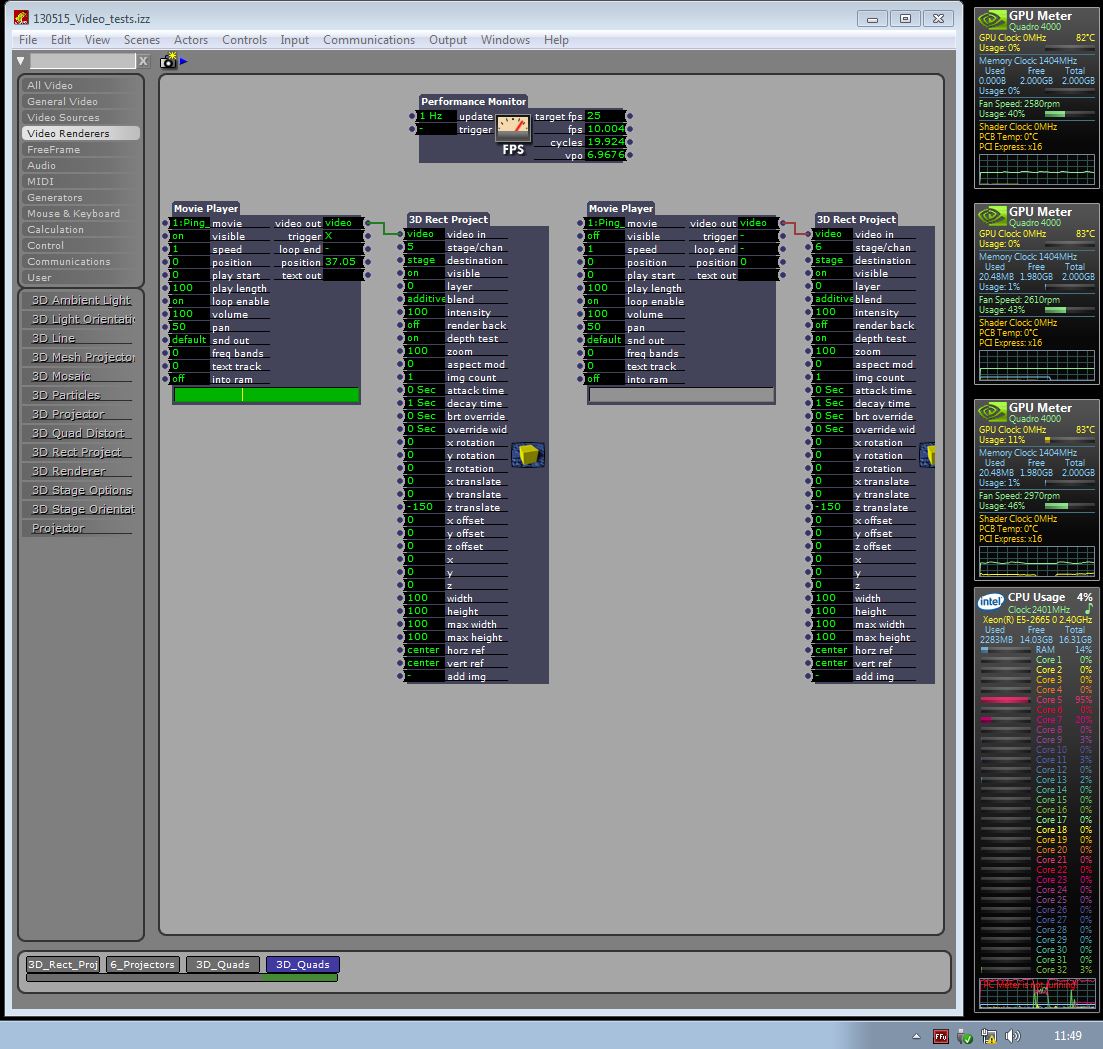Toggle second 3D Rect Project render back value
This screenshot has height=1049, width=1103.
tap(833, 325)
